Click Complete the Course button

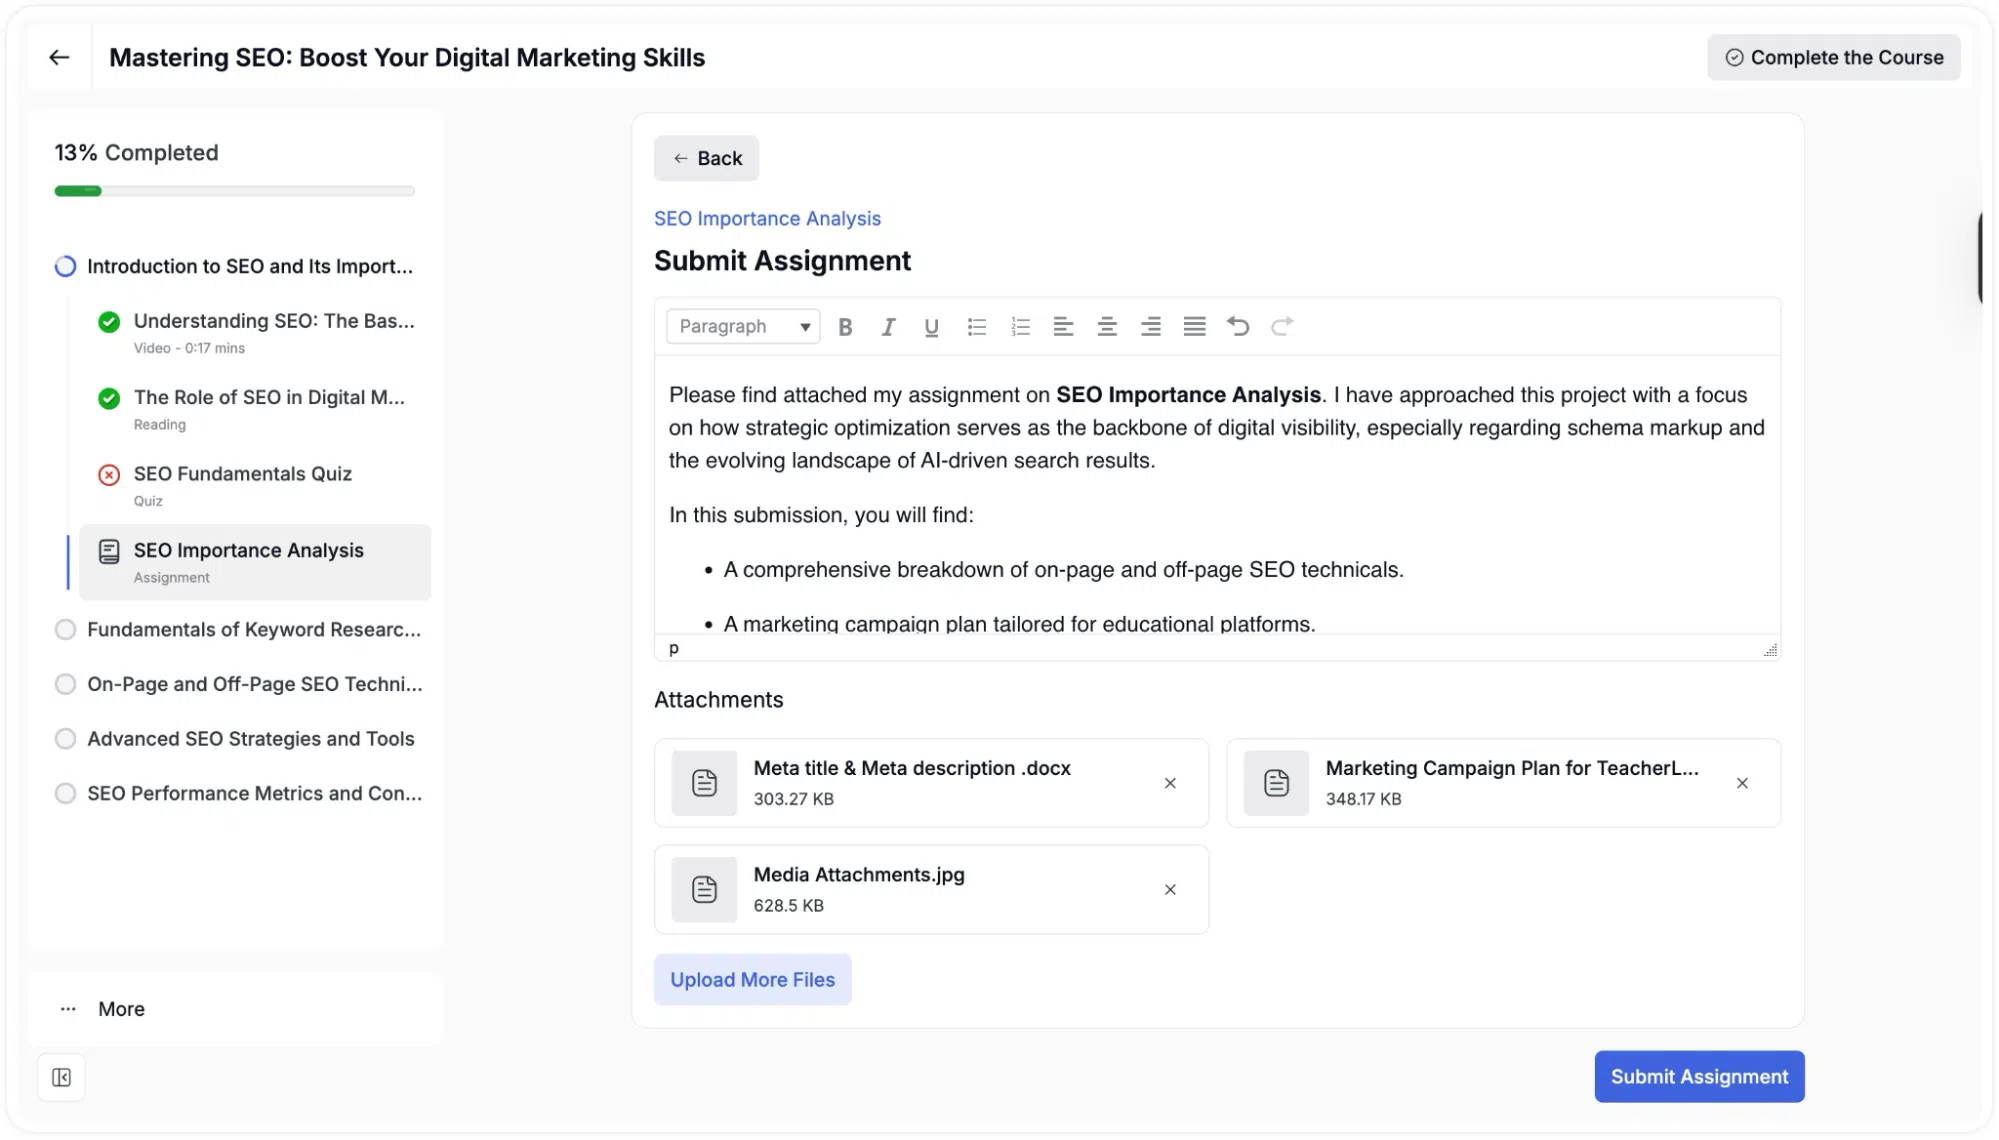pyautogui.click(x=1833, y=58)
